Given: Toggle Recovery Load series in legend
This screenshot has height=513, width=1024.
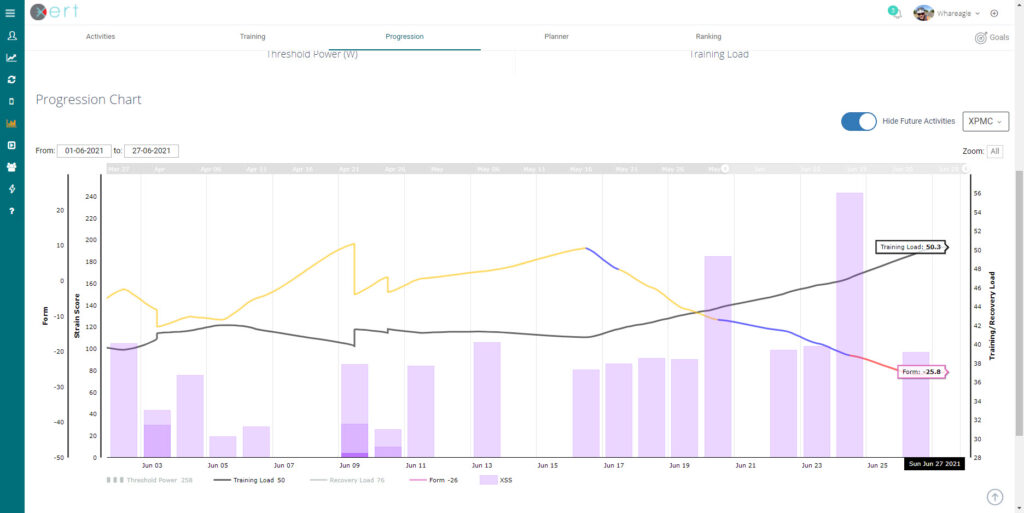Looking at the screenshot, I should 358,480.
